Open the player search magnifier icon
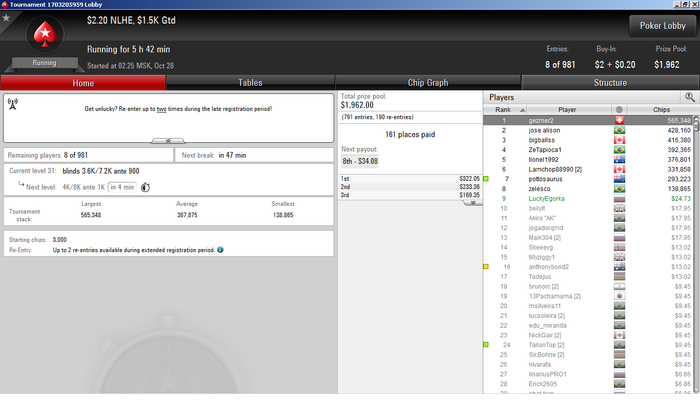 690,97
